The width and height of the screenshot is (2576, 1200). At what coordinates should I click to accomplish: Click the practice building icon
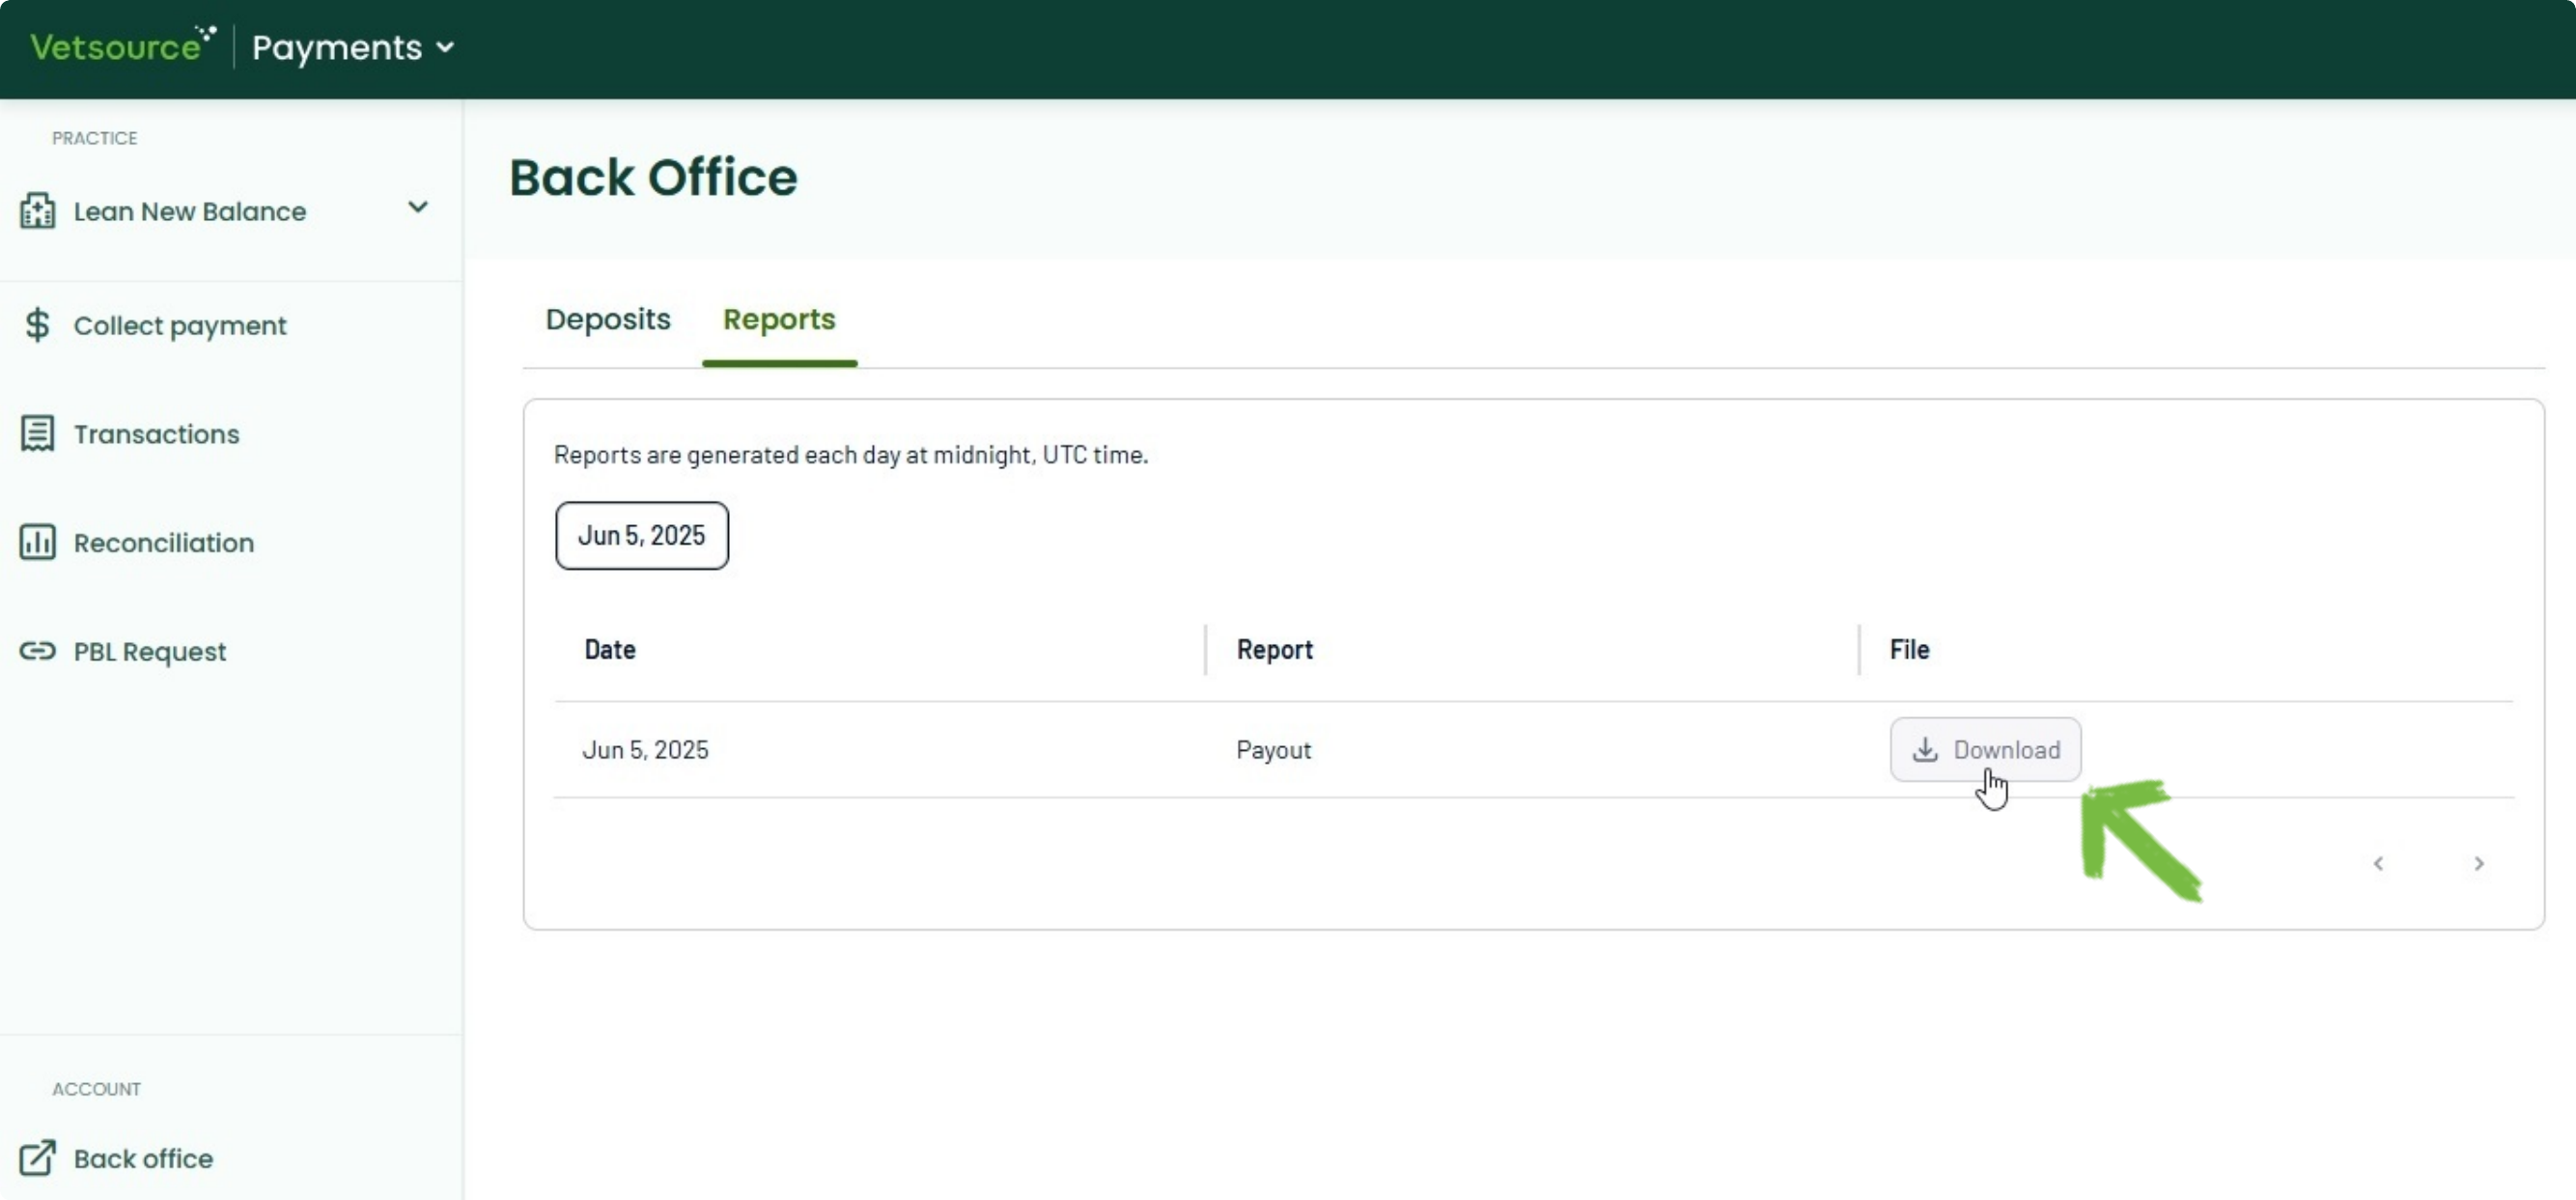(37, 211)
